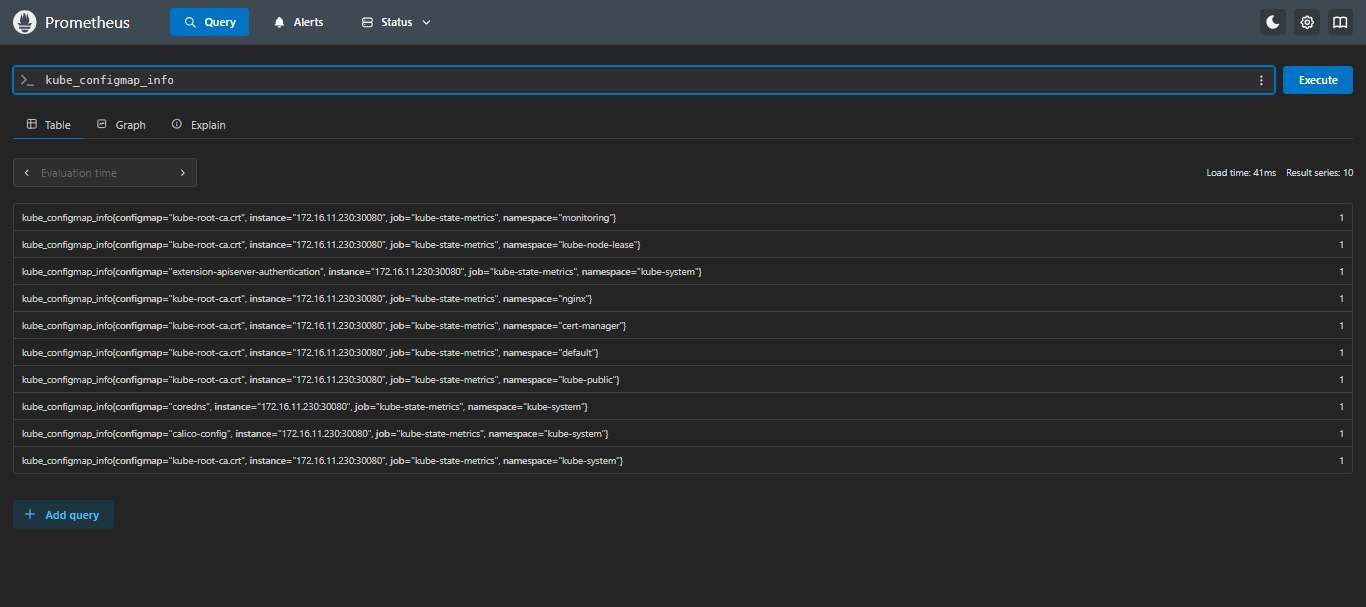Focus the kube_configmap_info expression input
This screenshot has height=607, width=1366.
click(640, 80)
